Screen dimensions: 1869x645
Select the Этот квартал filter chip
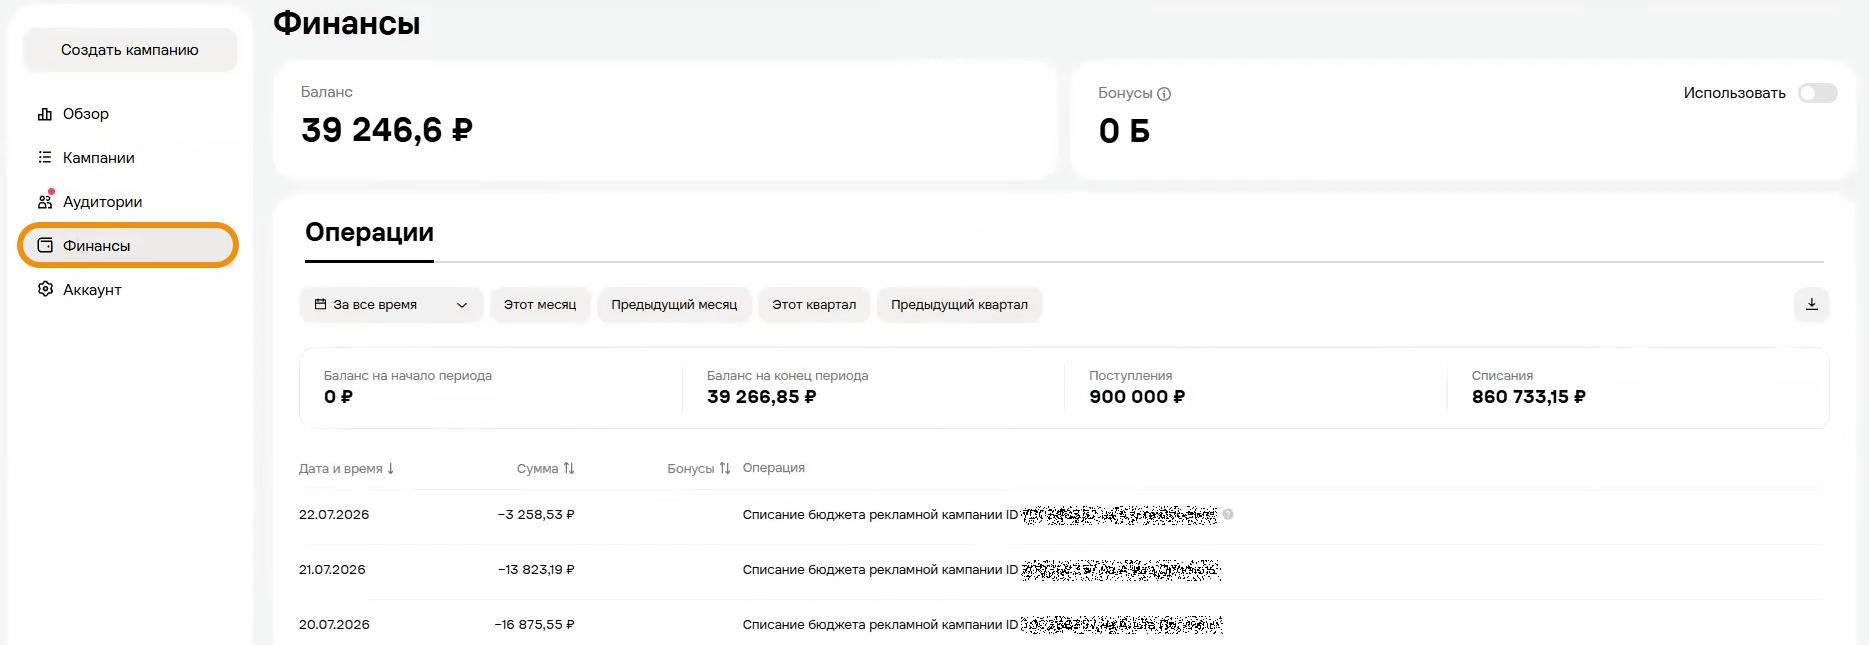pyautogui.click(x=814, y=305)
